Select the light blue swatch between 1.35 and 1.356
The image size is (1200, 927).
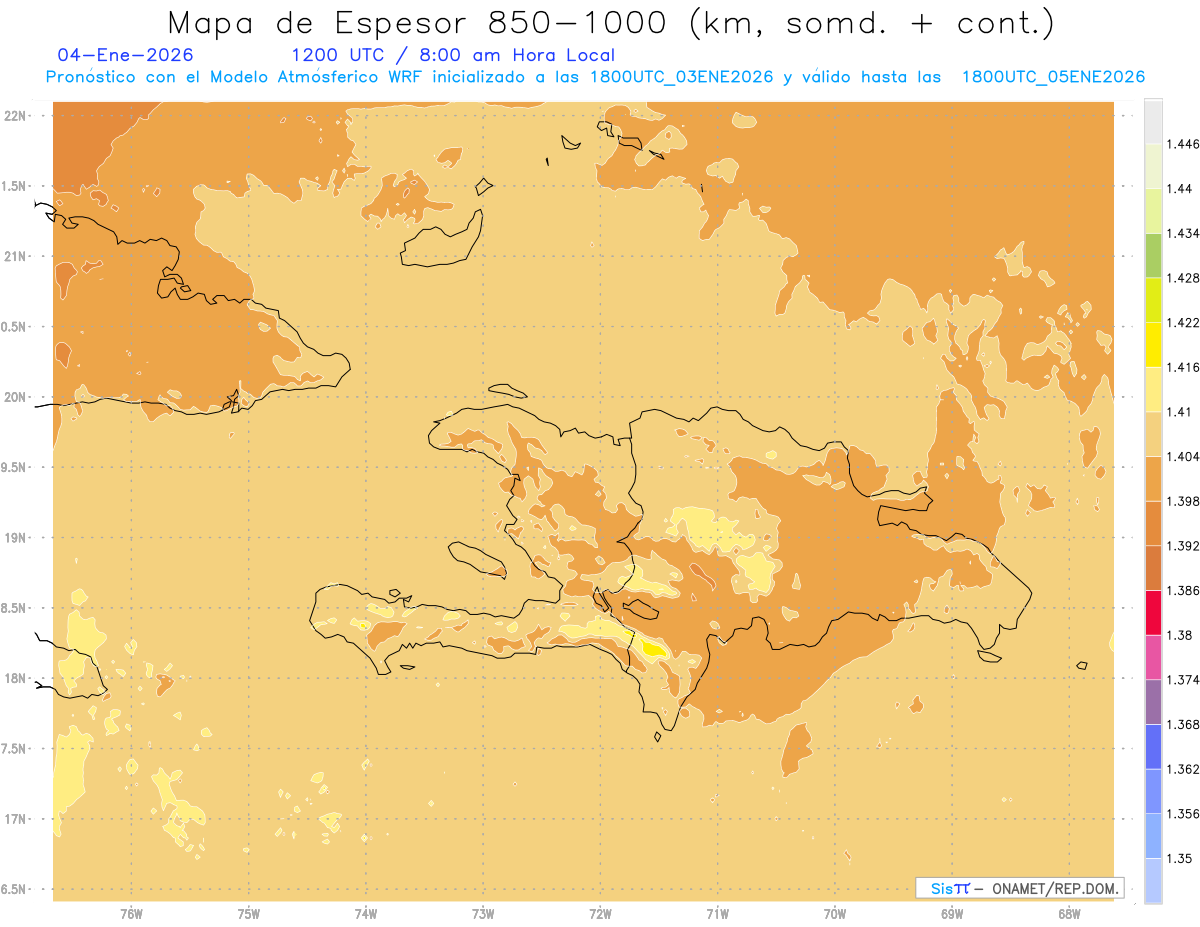[x=1153, y=836]
